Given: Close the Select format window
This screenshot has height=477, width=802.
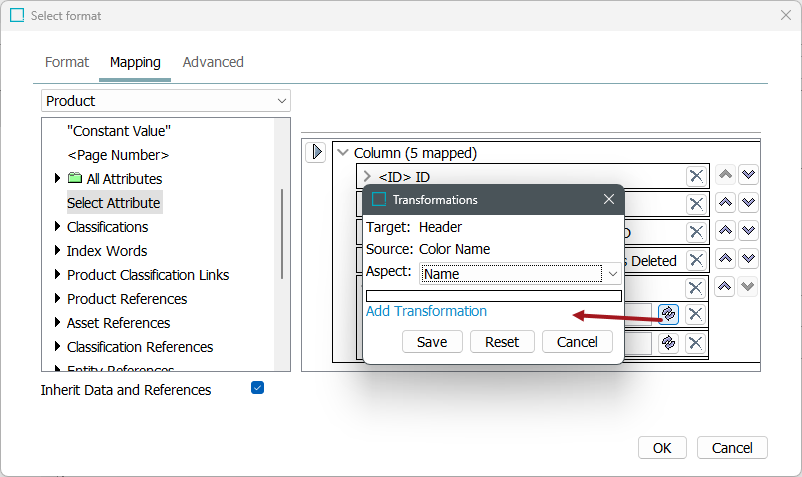Looking at the screenshot, I should coord(786,15).
